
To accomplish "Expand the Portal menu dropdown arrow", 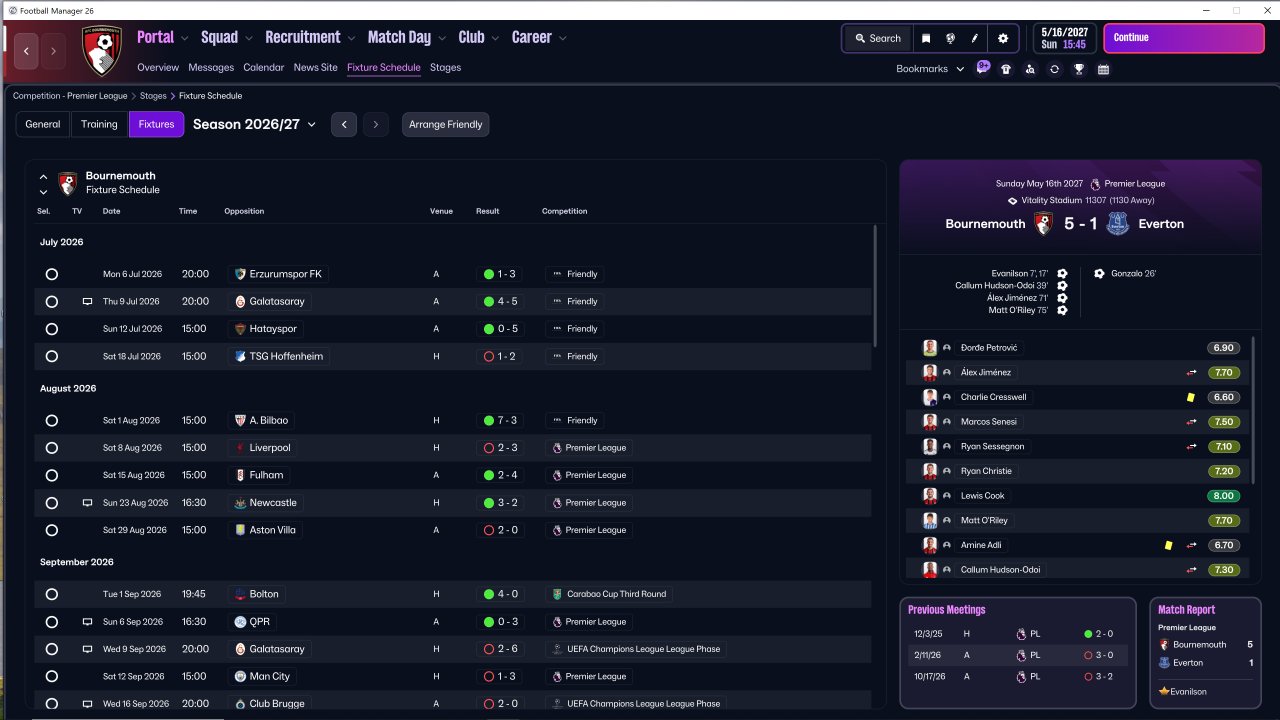I will pyautogui.click(x=185, y=38).
